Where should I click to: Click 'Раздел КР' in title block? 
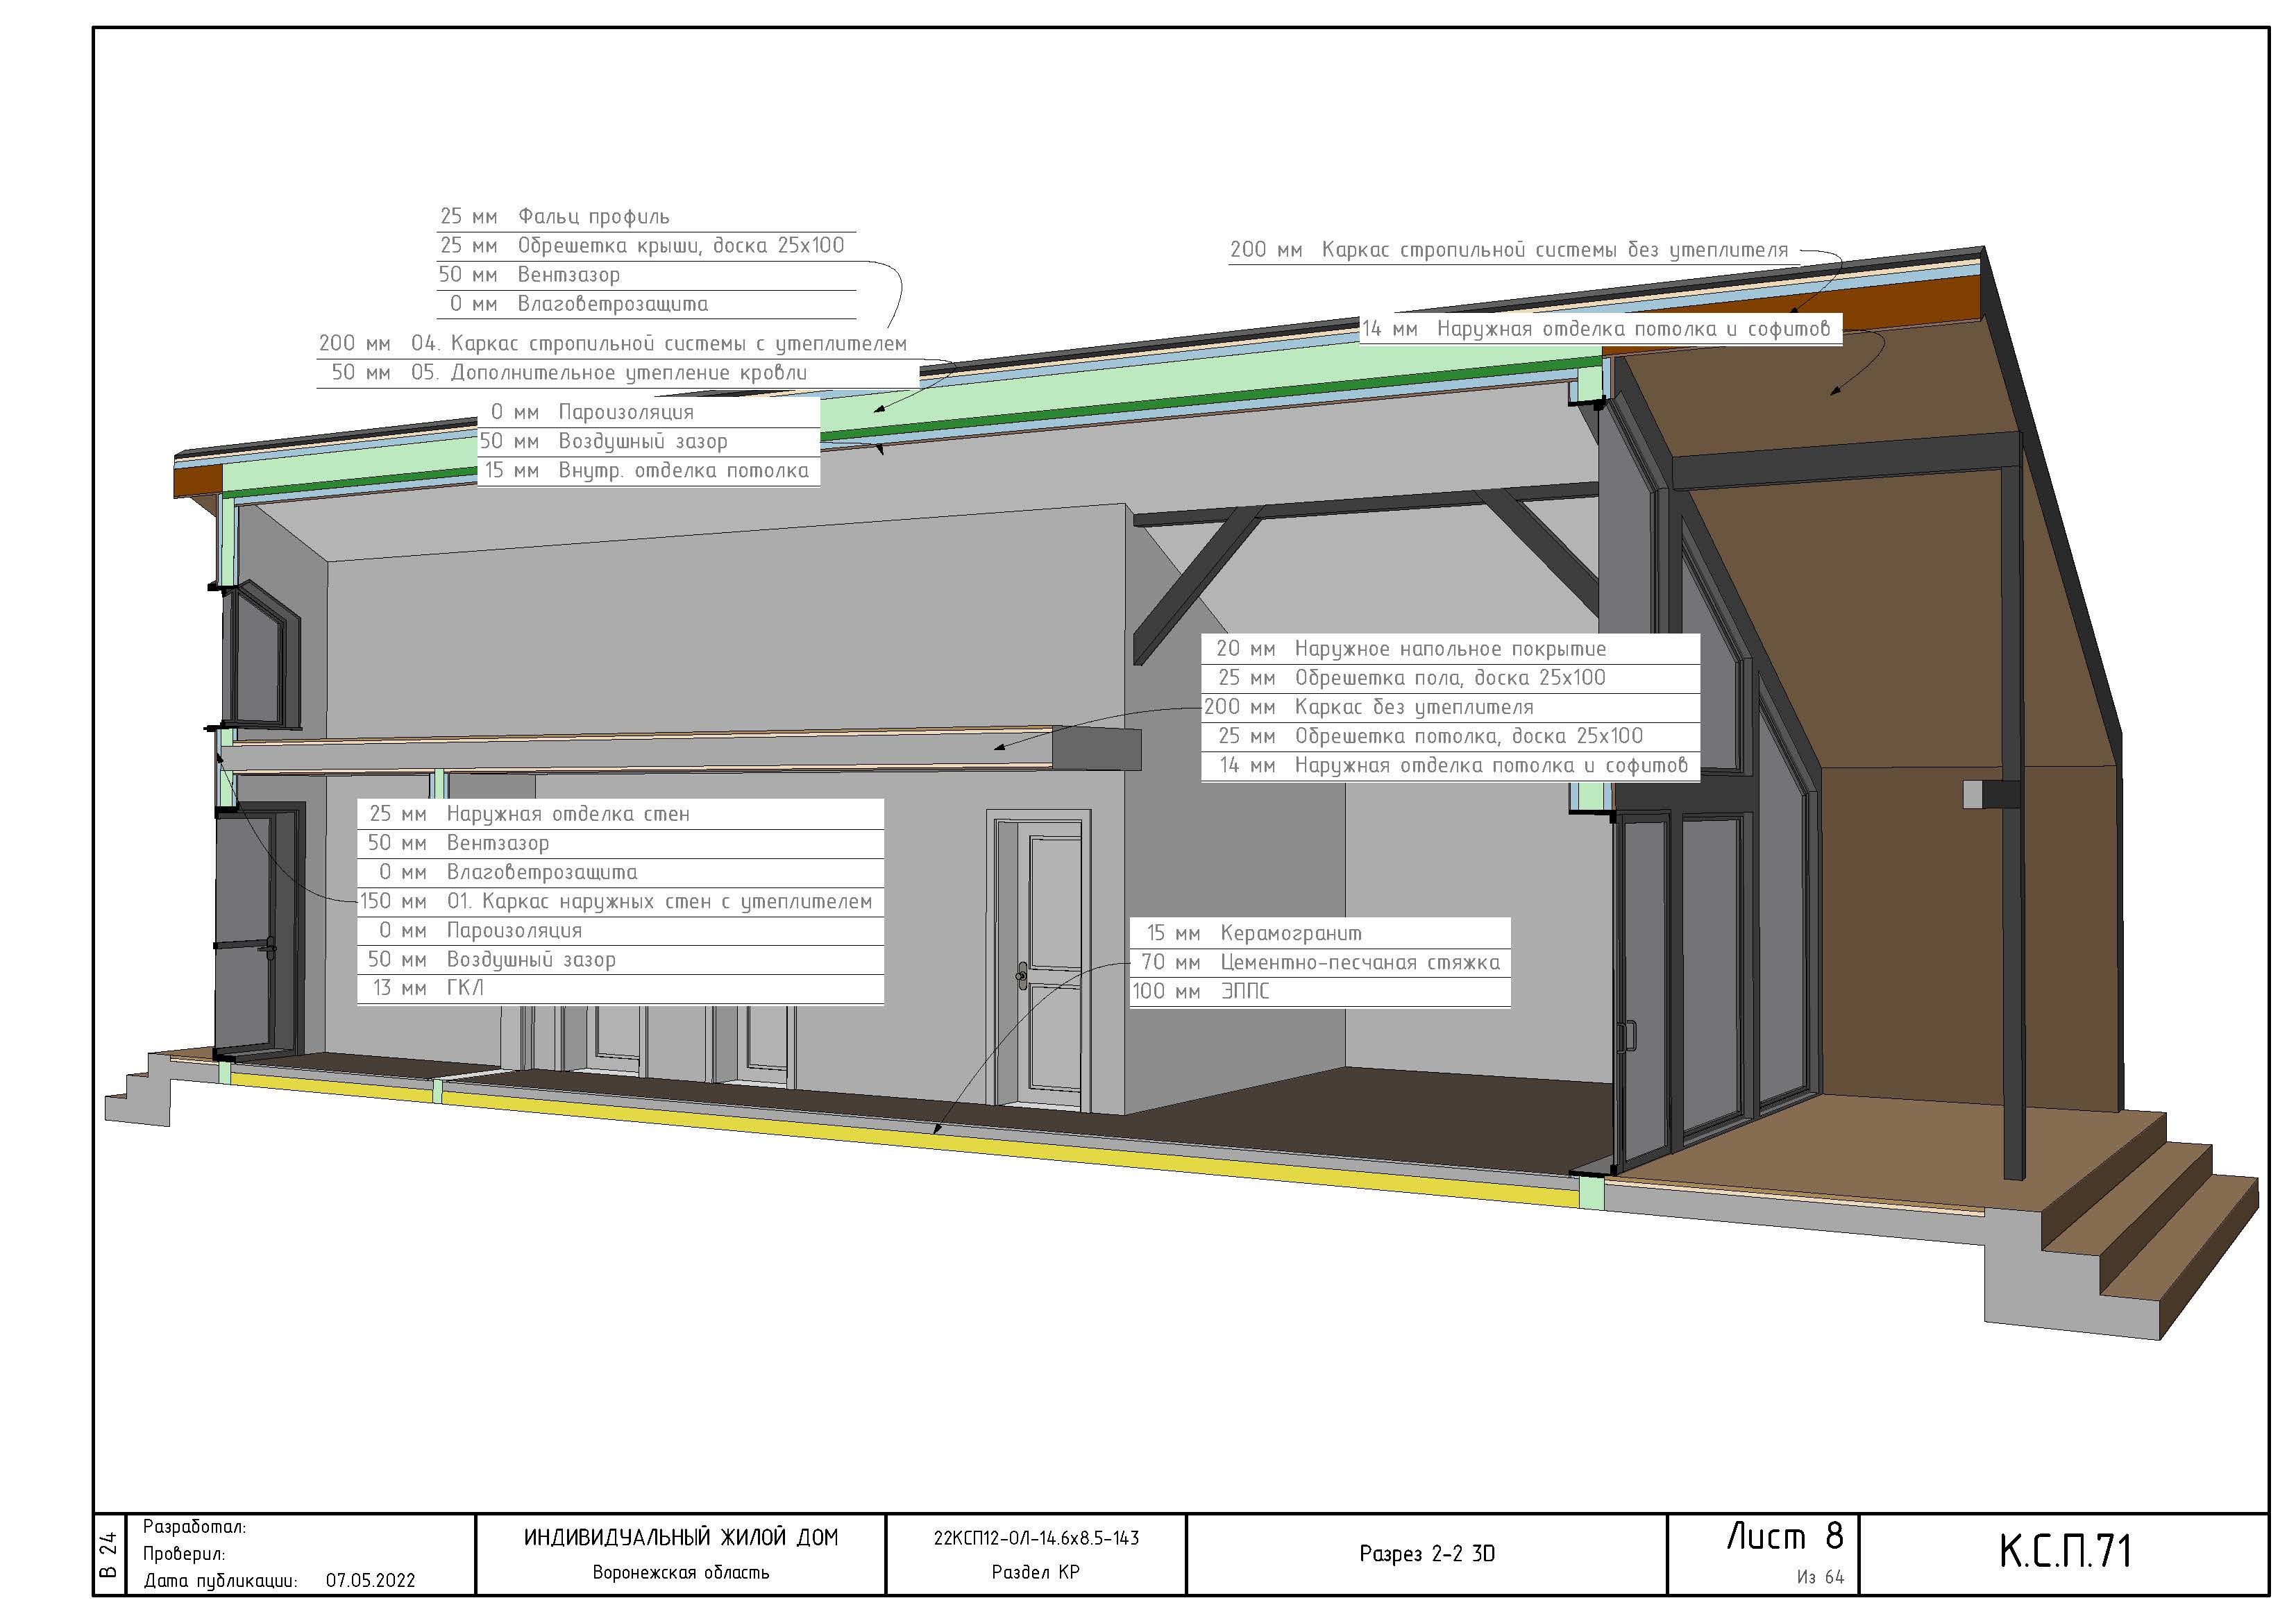tap(1036, 1572)
